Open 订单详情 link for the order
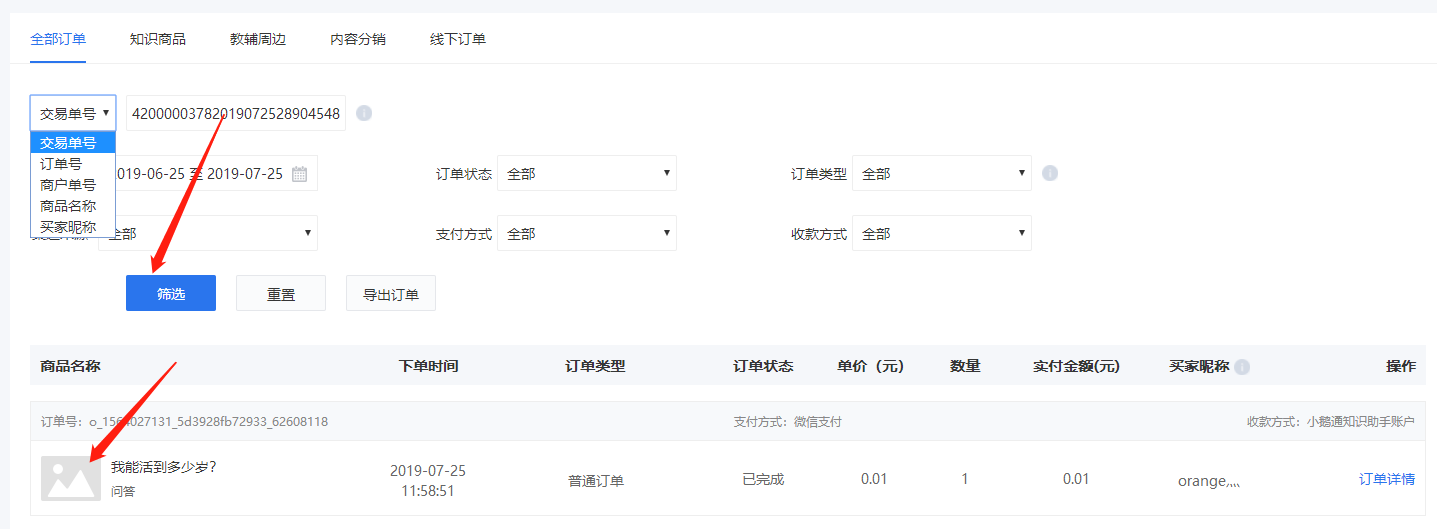This screenshot has height=529, width=1437. pos(1387,479)
